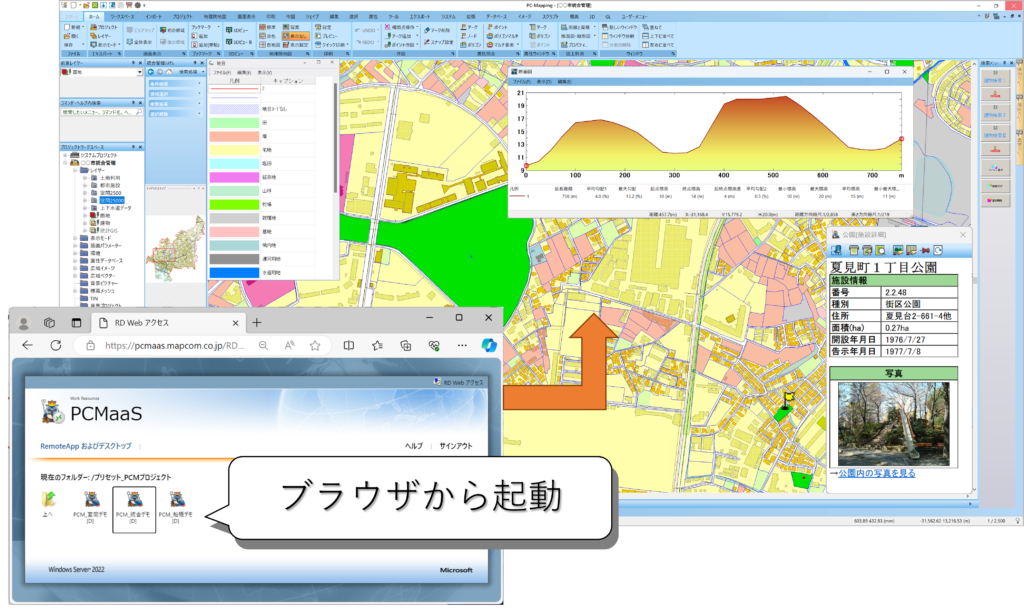
Task: Switch to the インポート ribbon tab
Action: coord(154,16)
